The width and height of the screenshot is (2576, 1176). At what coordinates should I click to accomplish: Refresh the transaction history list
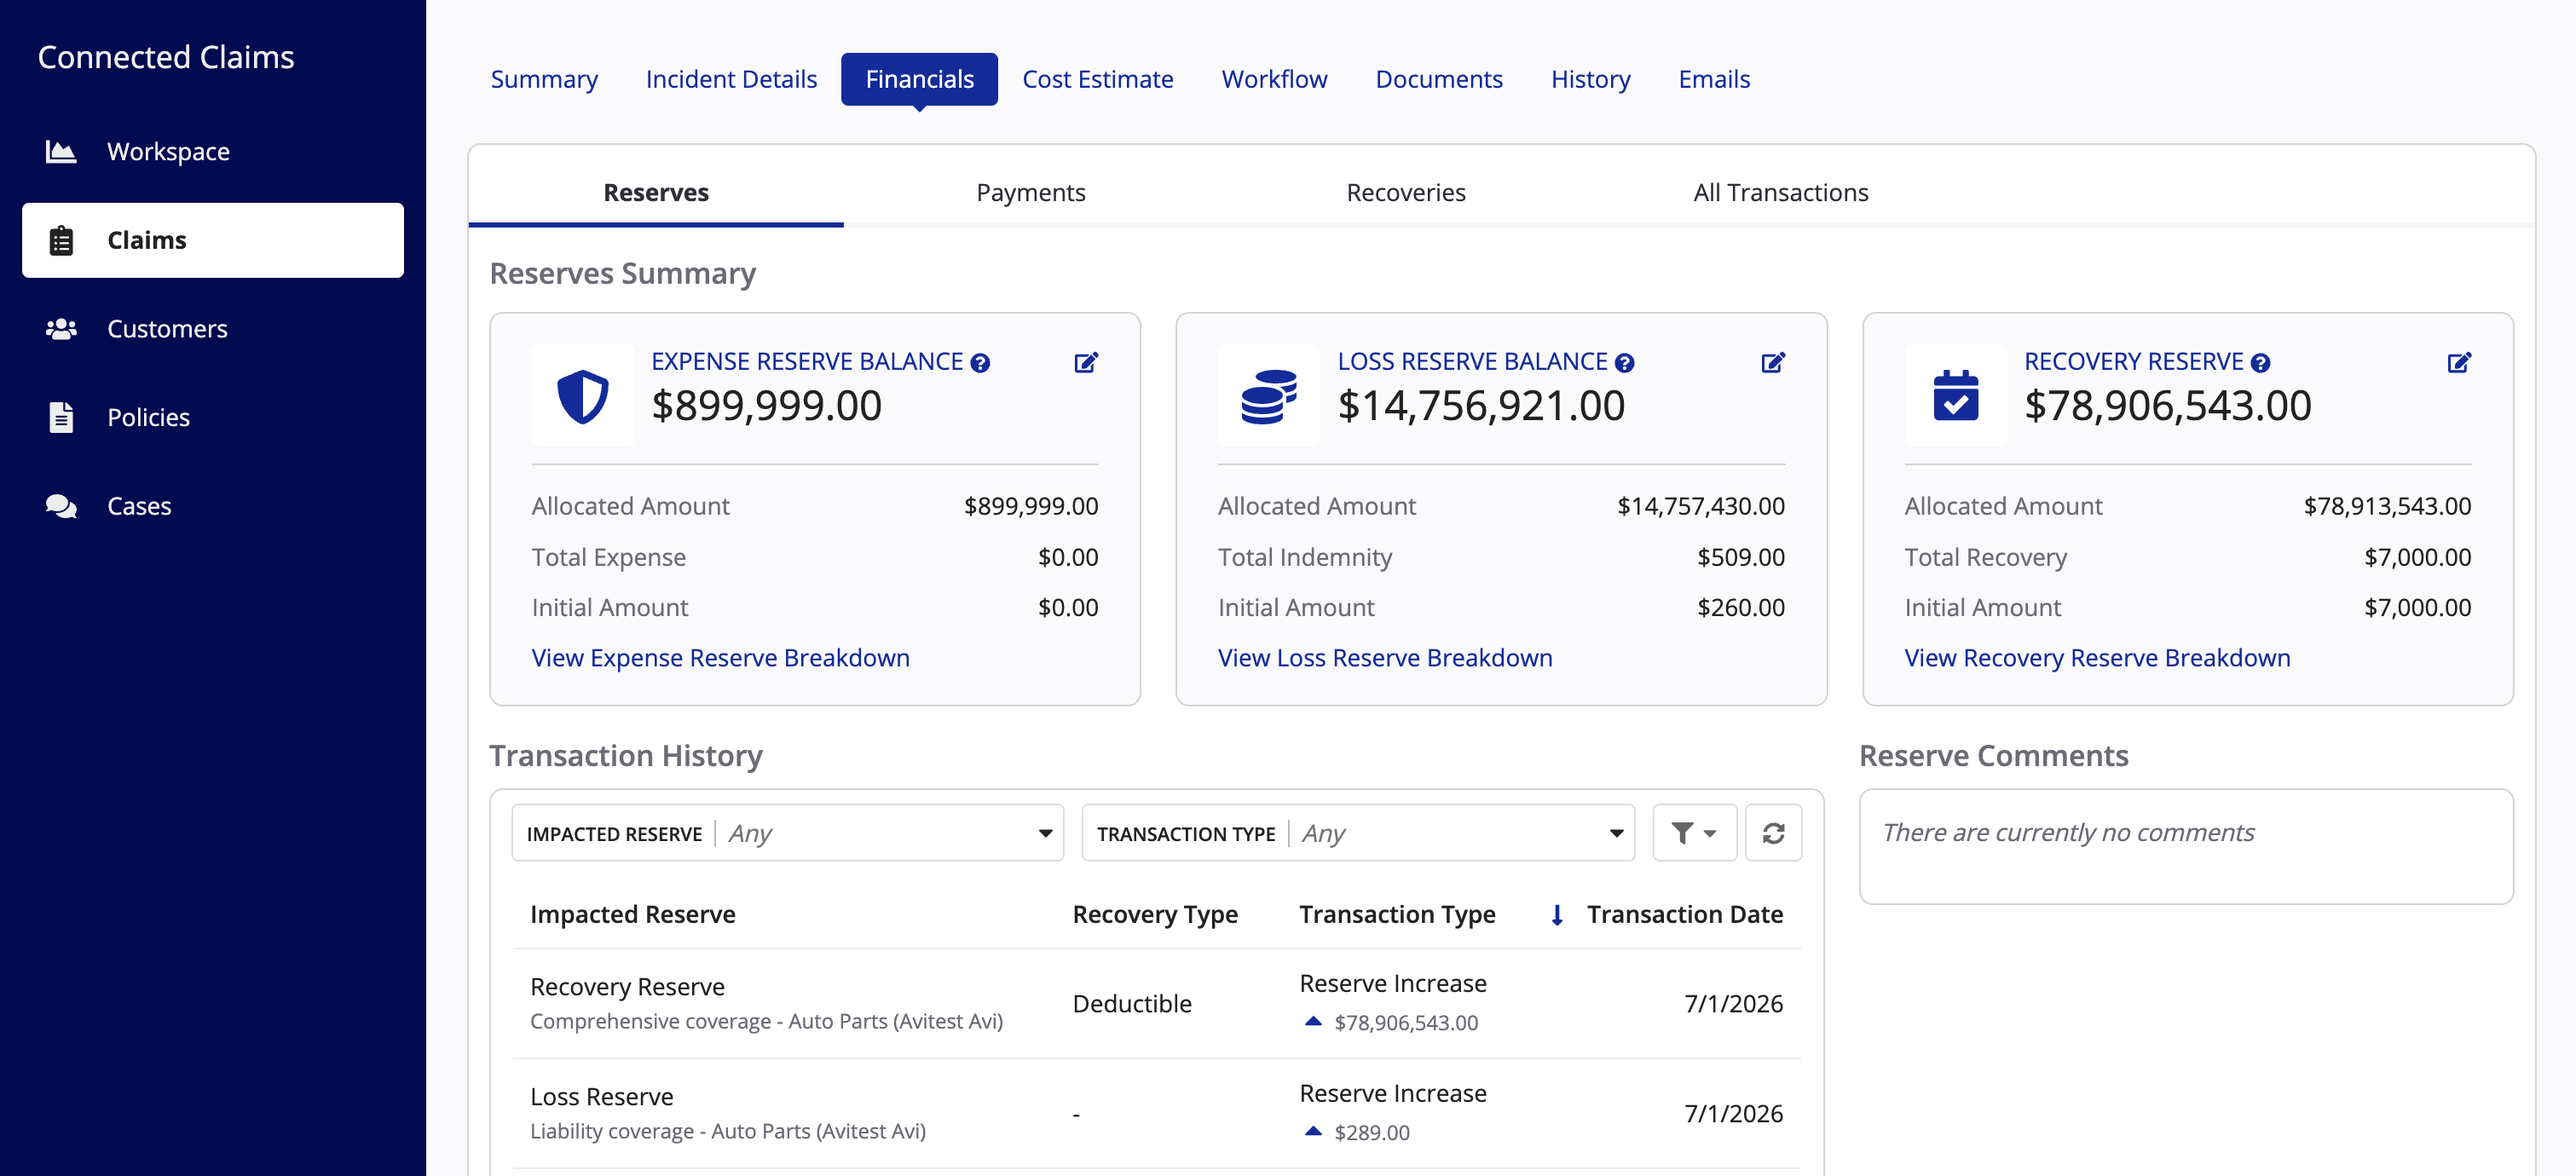pyautogui.click(x=1773, y=833)
